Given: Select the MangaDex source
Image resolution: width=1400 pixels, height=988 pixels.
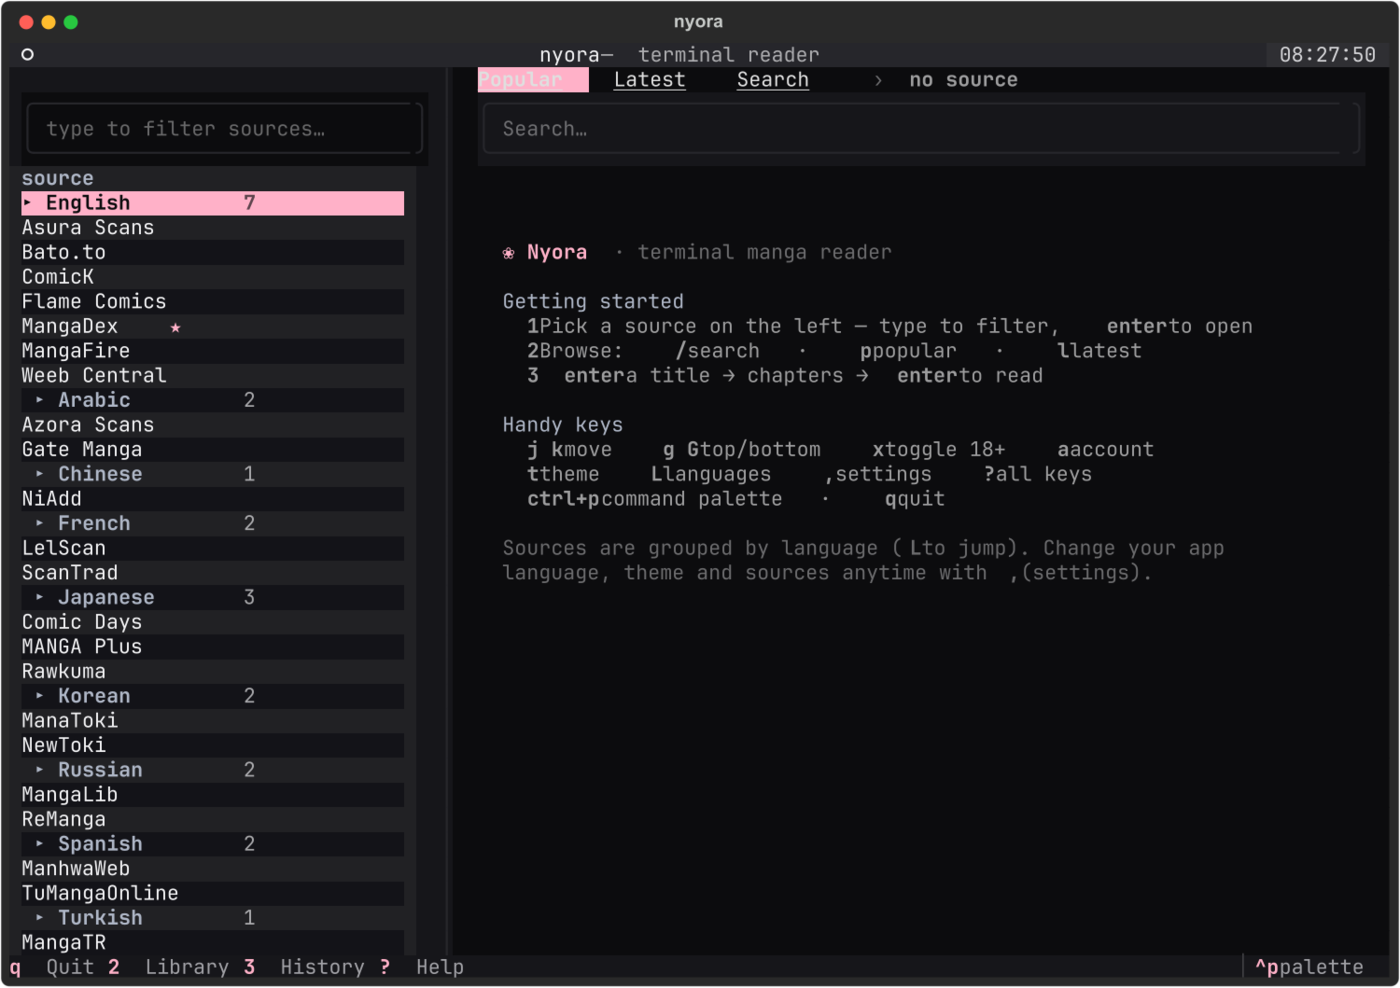Looking at the screenshot, I should pos(213,326).
